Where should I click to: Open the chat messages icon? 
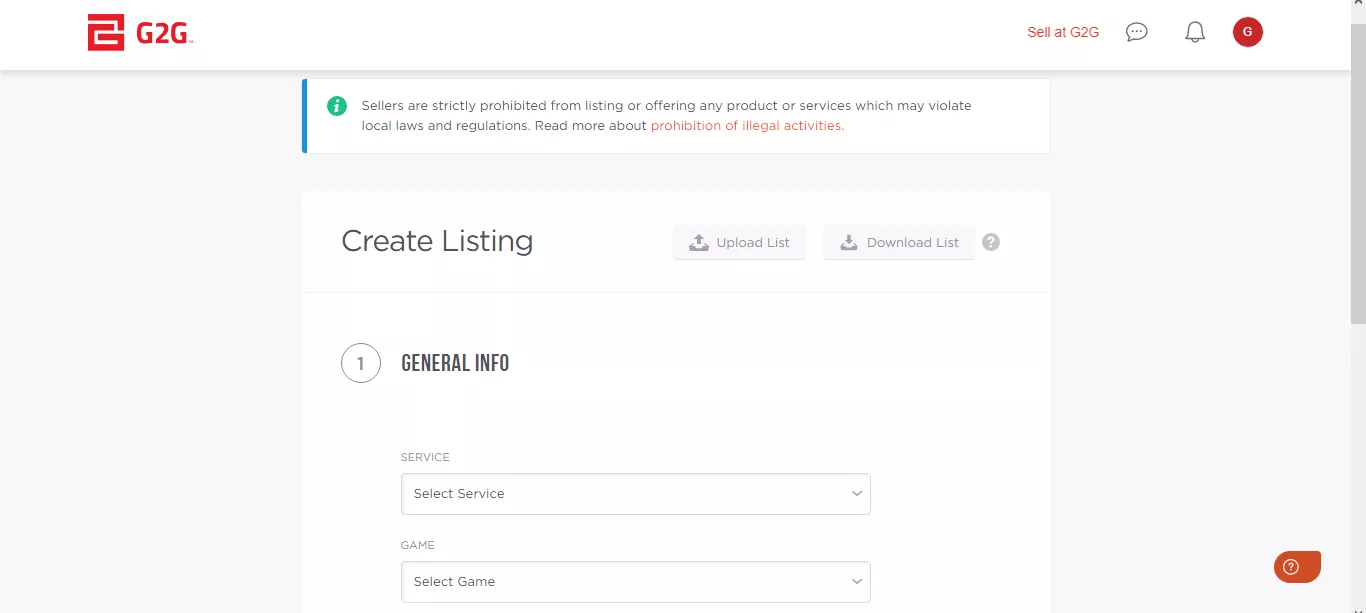pos(1136,32)
